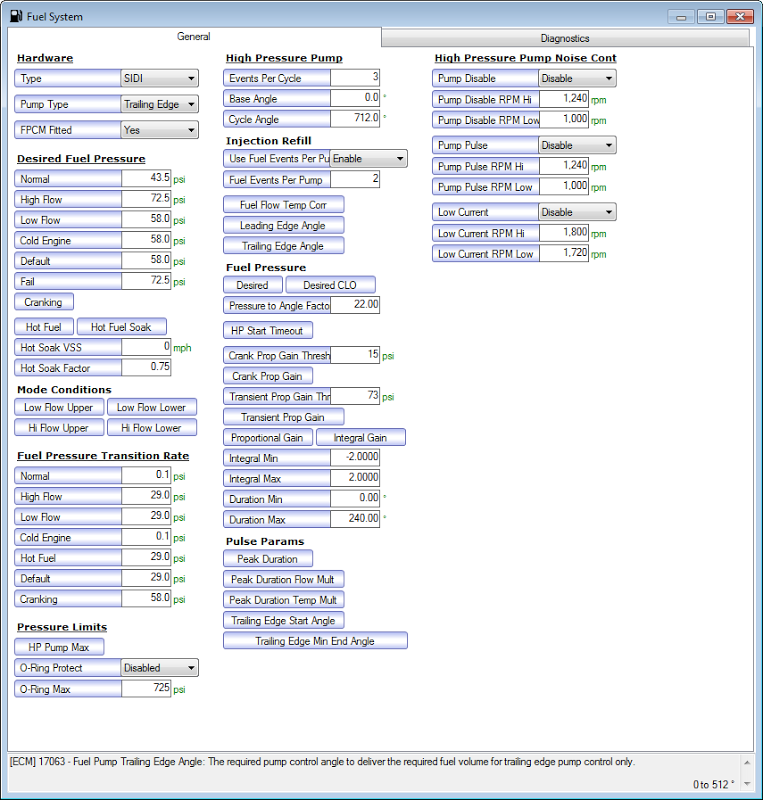
Task: Select the Events Per Cycle value field
Action: (x=355, y=78)
